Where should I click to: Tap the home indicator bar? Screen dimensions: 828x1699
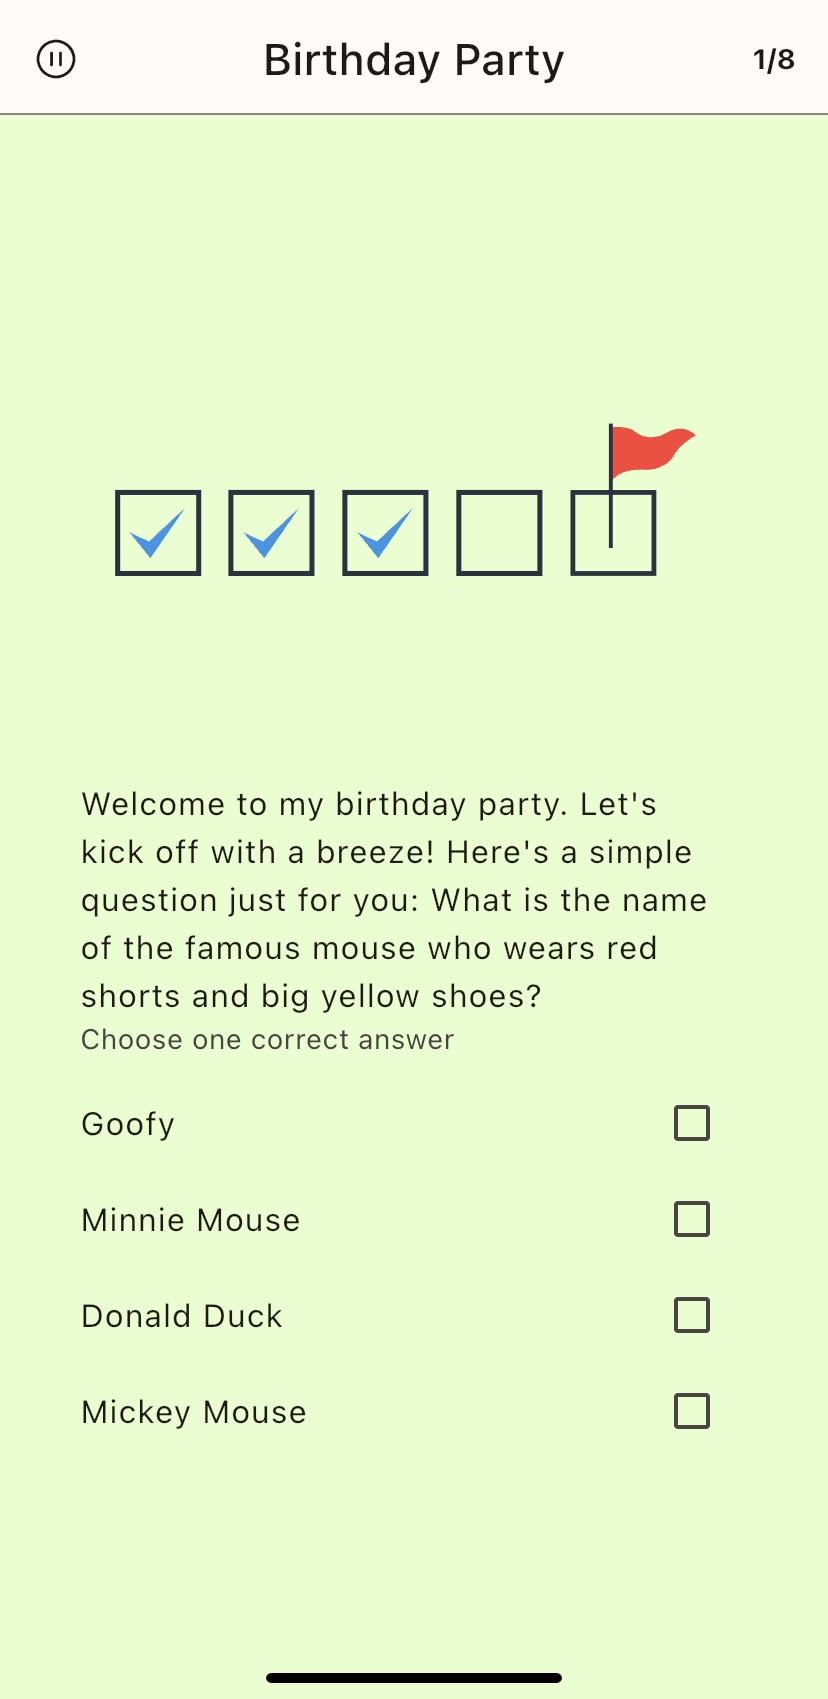pyautogui.click(x=414, y=1677)
